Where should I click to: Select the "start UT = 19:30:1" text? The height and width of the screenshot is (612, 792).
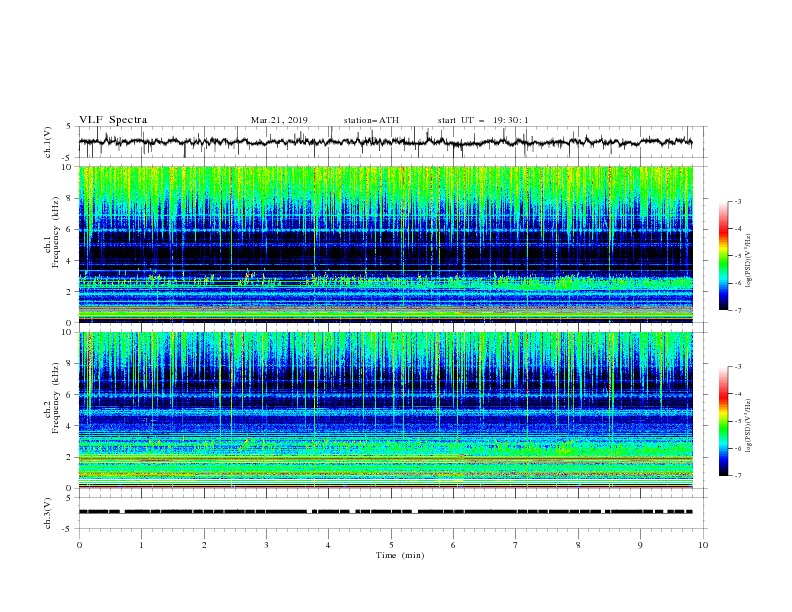point(483,120)
